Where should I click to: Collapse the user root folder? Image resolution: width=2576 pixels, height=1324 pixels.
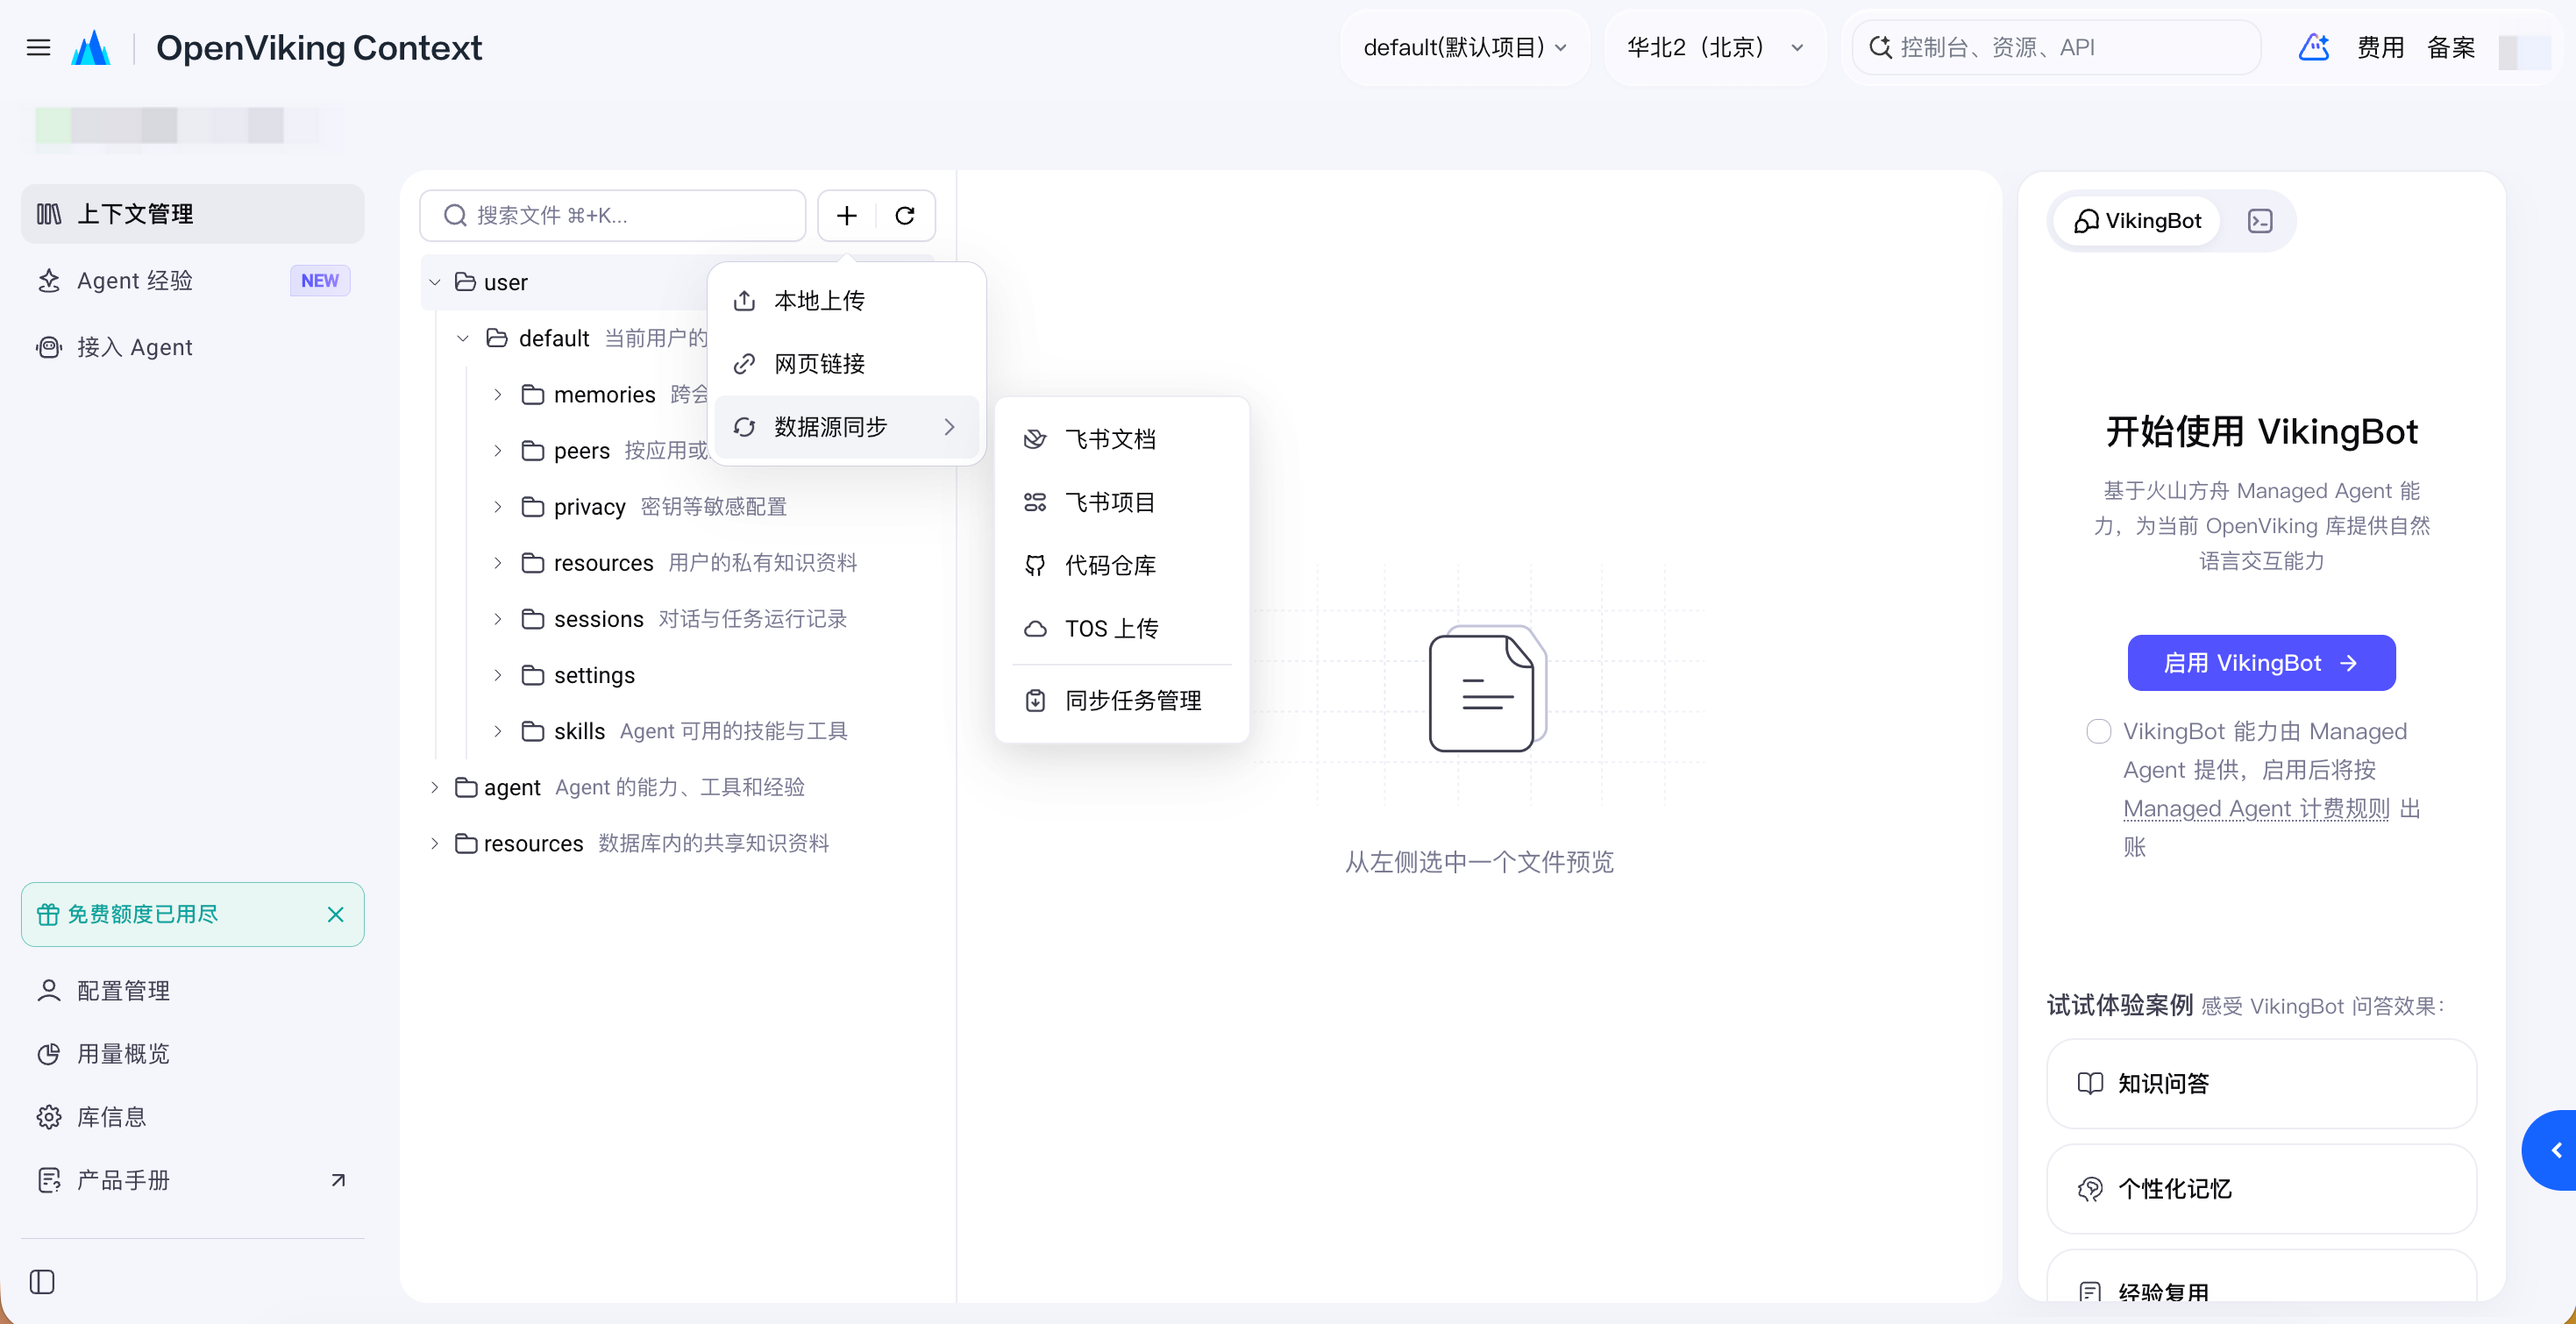pyautogui.click(x=434, y=282)
